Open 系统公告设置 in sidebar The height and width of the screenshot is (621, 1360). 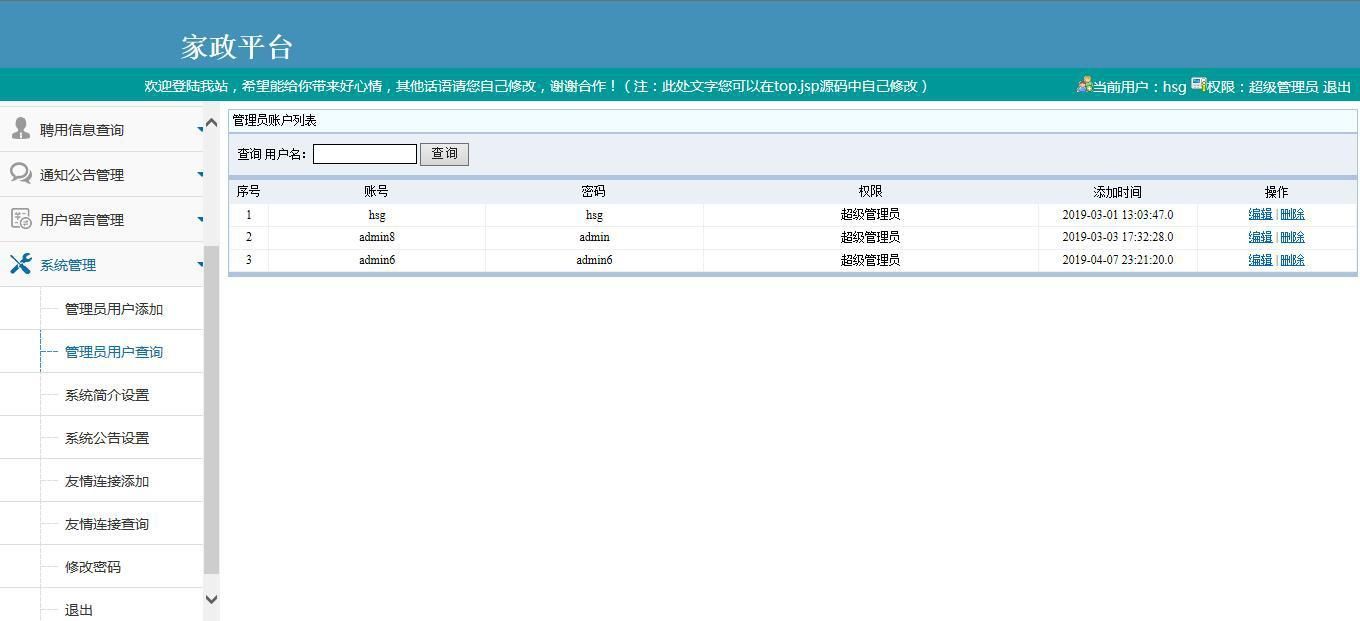107,438
